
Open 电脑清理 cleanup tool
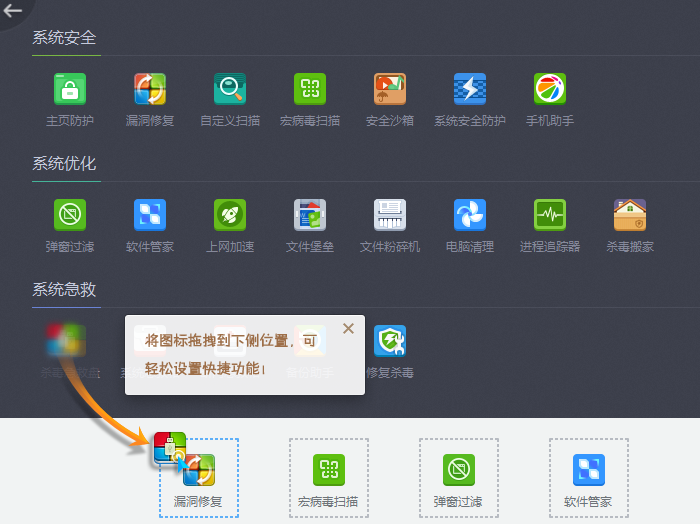pos(470,215)
